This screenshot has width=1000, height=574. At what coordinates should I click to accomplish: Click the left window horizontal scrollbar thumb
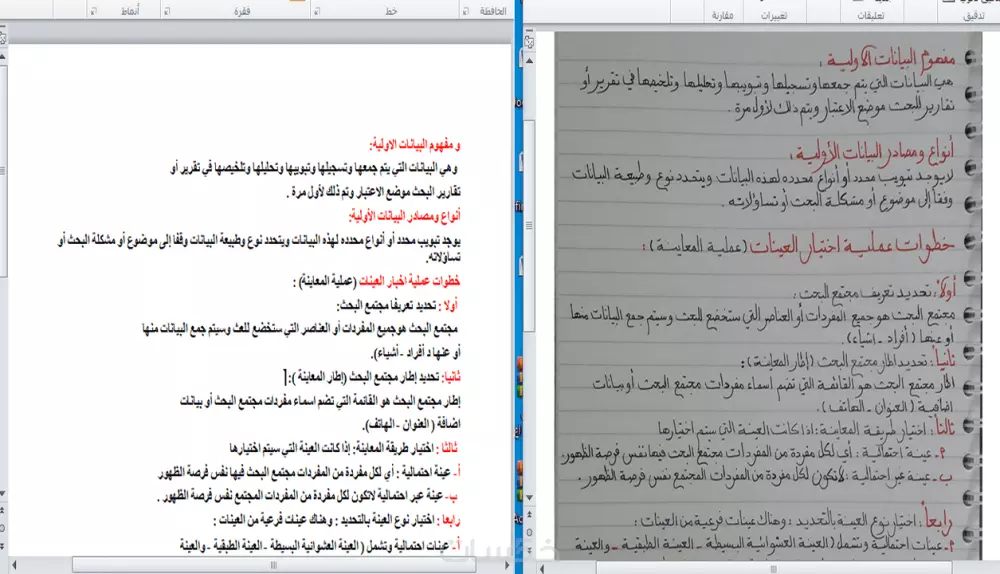[x=274, y=565]
